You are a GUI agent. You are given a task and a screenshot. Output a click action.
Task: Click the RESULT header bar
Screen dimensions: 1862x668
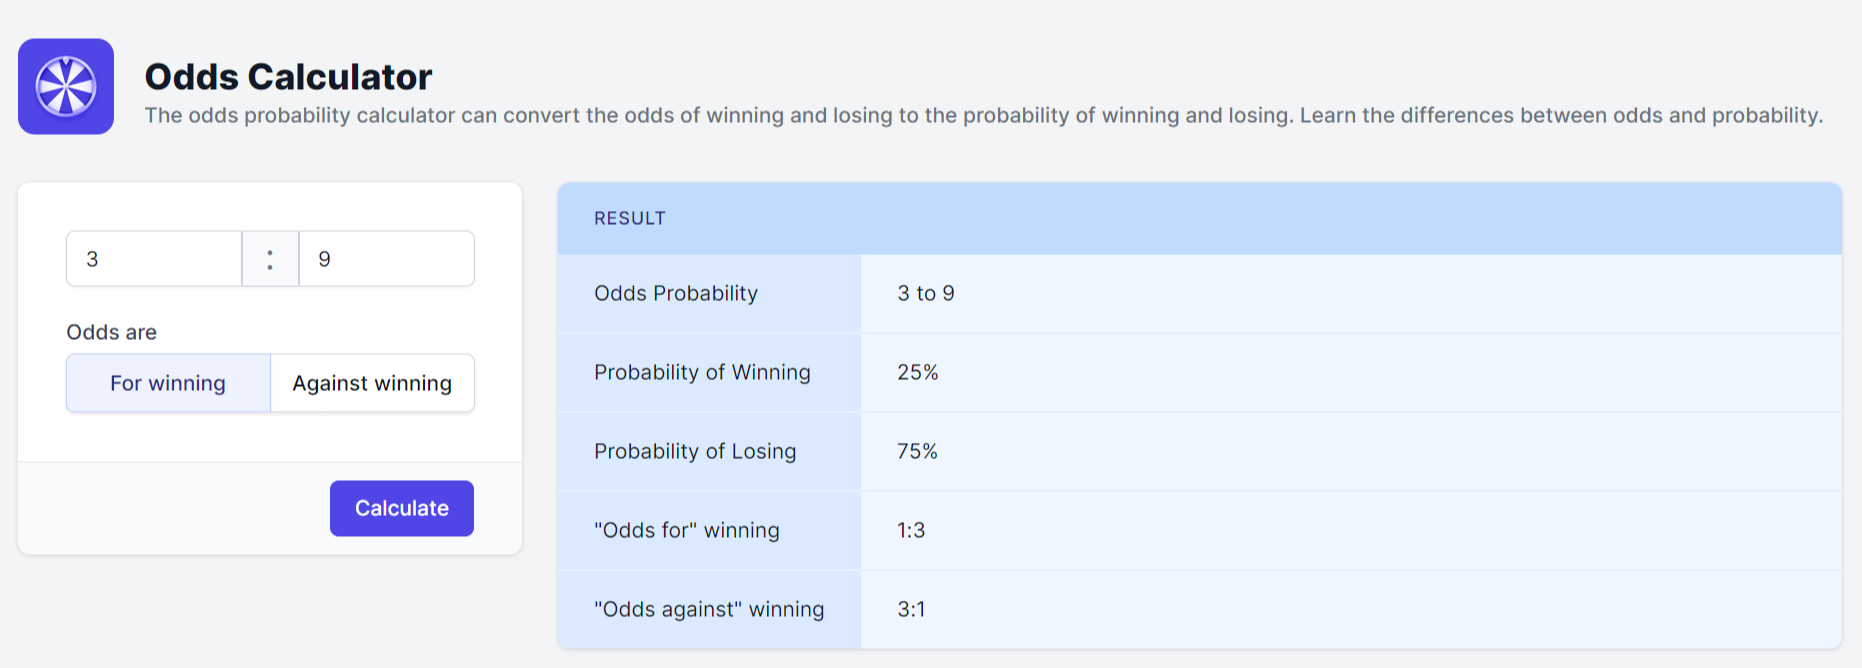click(1199, 218)
